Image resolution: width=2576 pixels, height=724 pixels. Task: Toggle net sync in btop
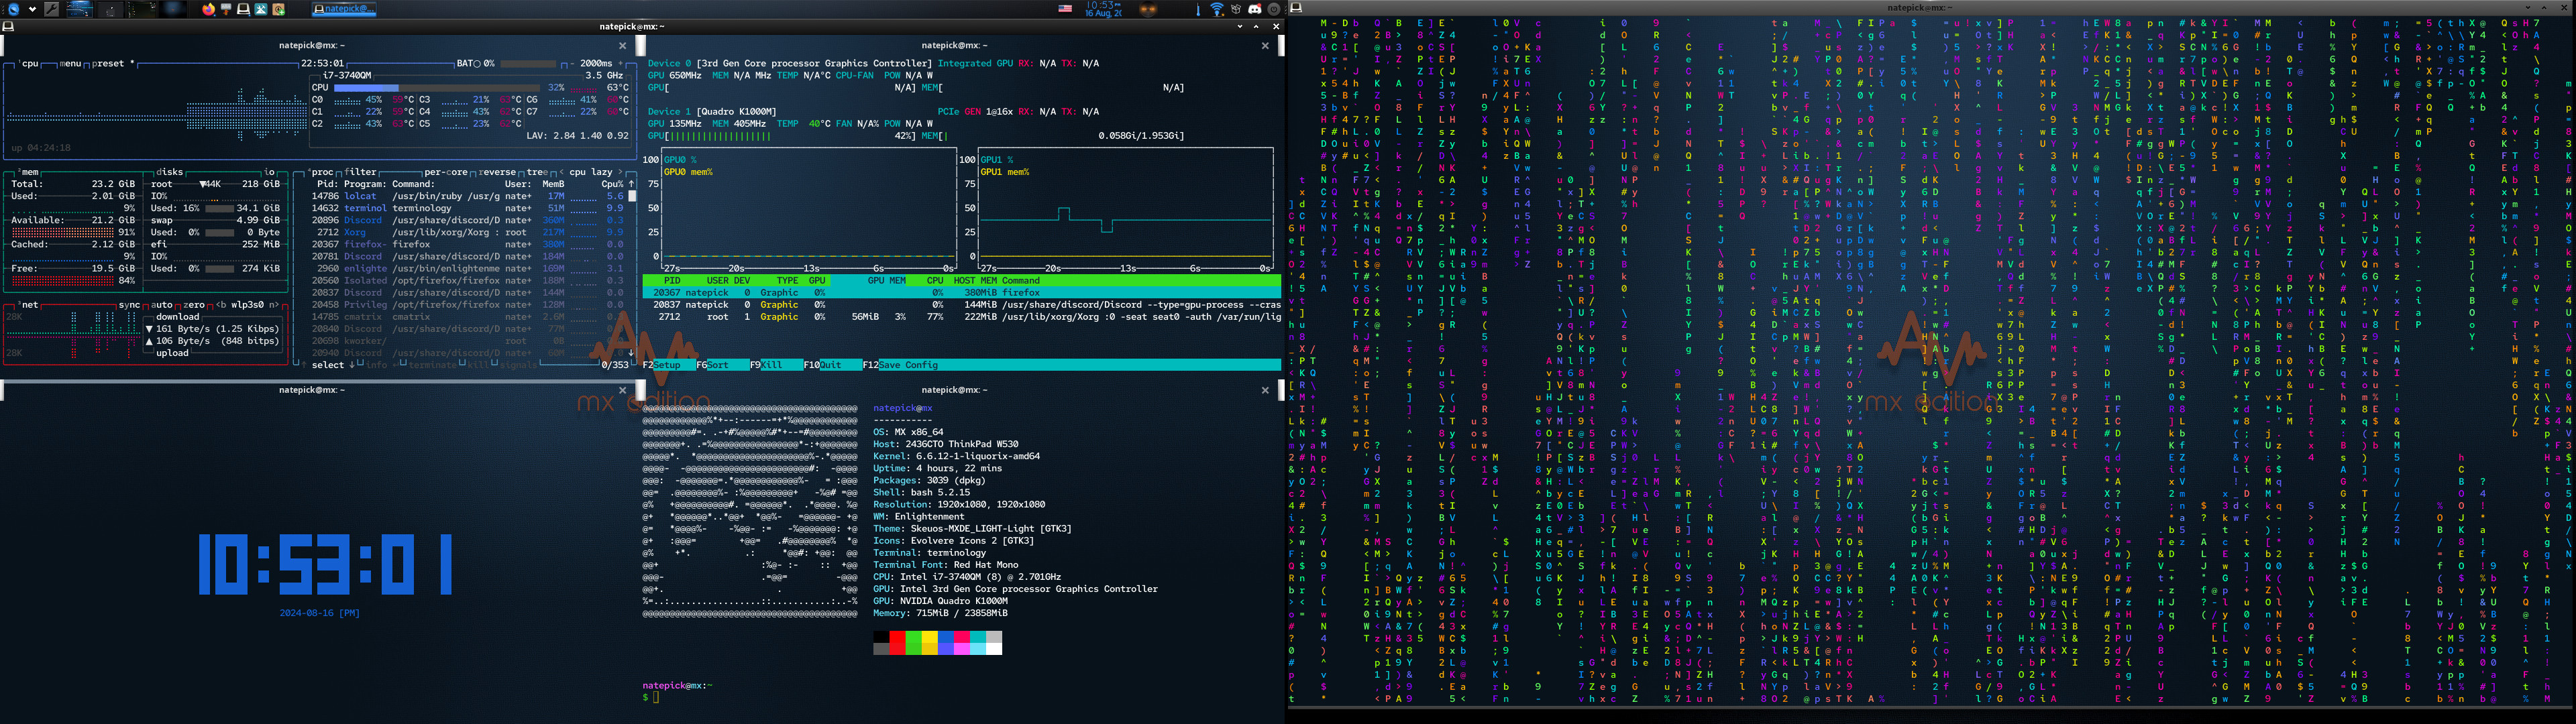pyautogui.click(x=129, y=305)
